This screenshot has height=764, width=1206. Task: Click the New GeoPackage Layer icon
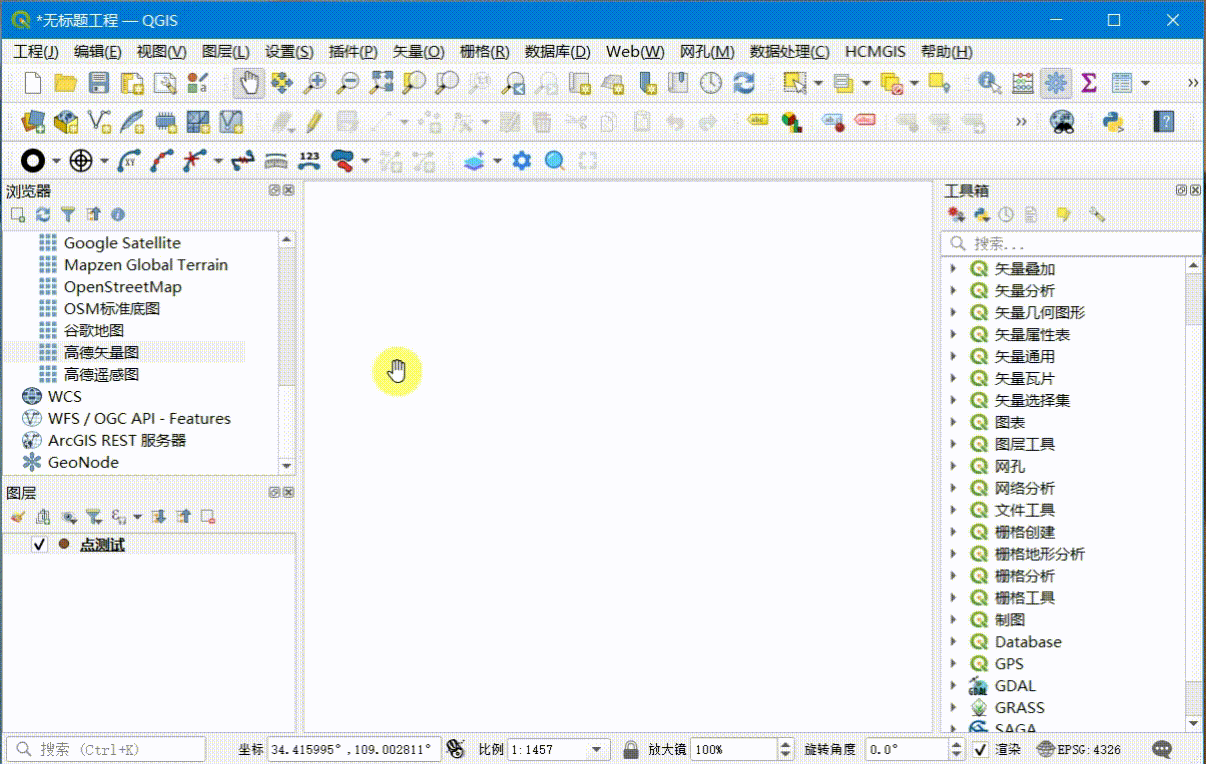[66, 122]
